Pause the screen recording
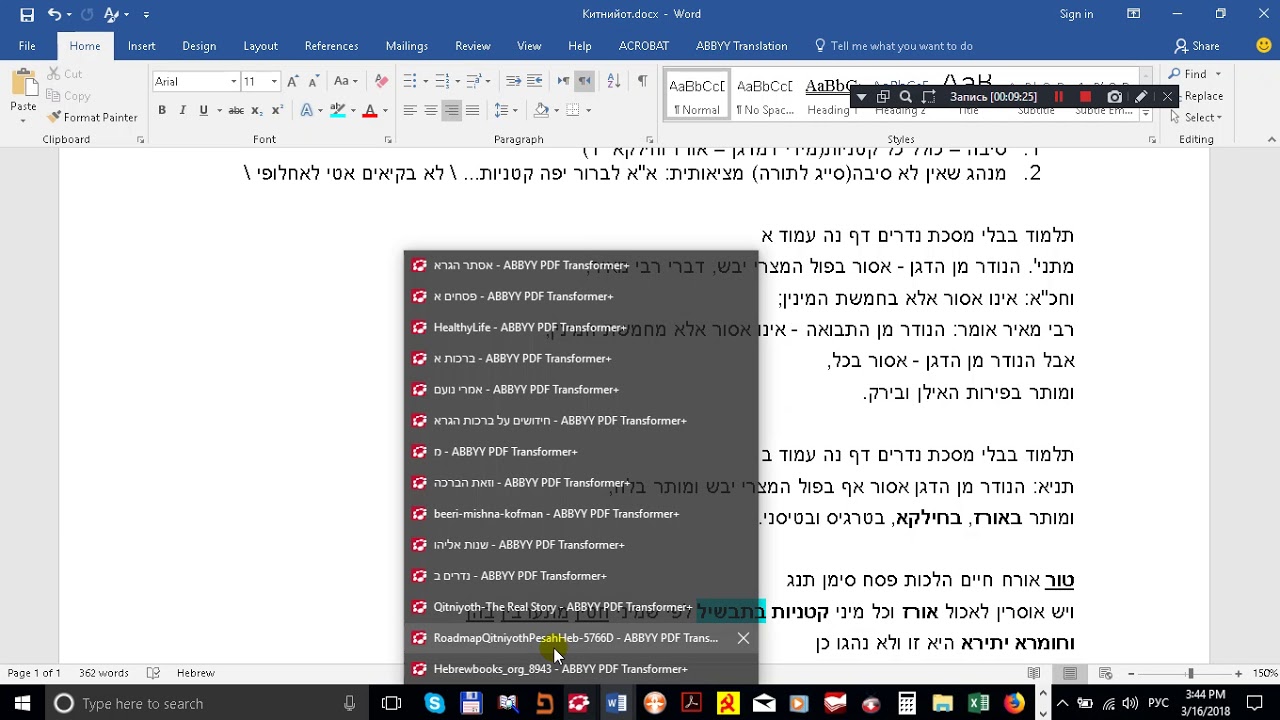This screenshot has width=1280, height=720. point(1058,97)
